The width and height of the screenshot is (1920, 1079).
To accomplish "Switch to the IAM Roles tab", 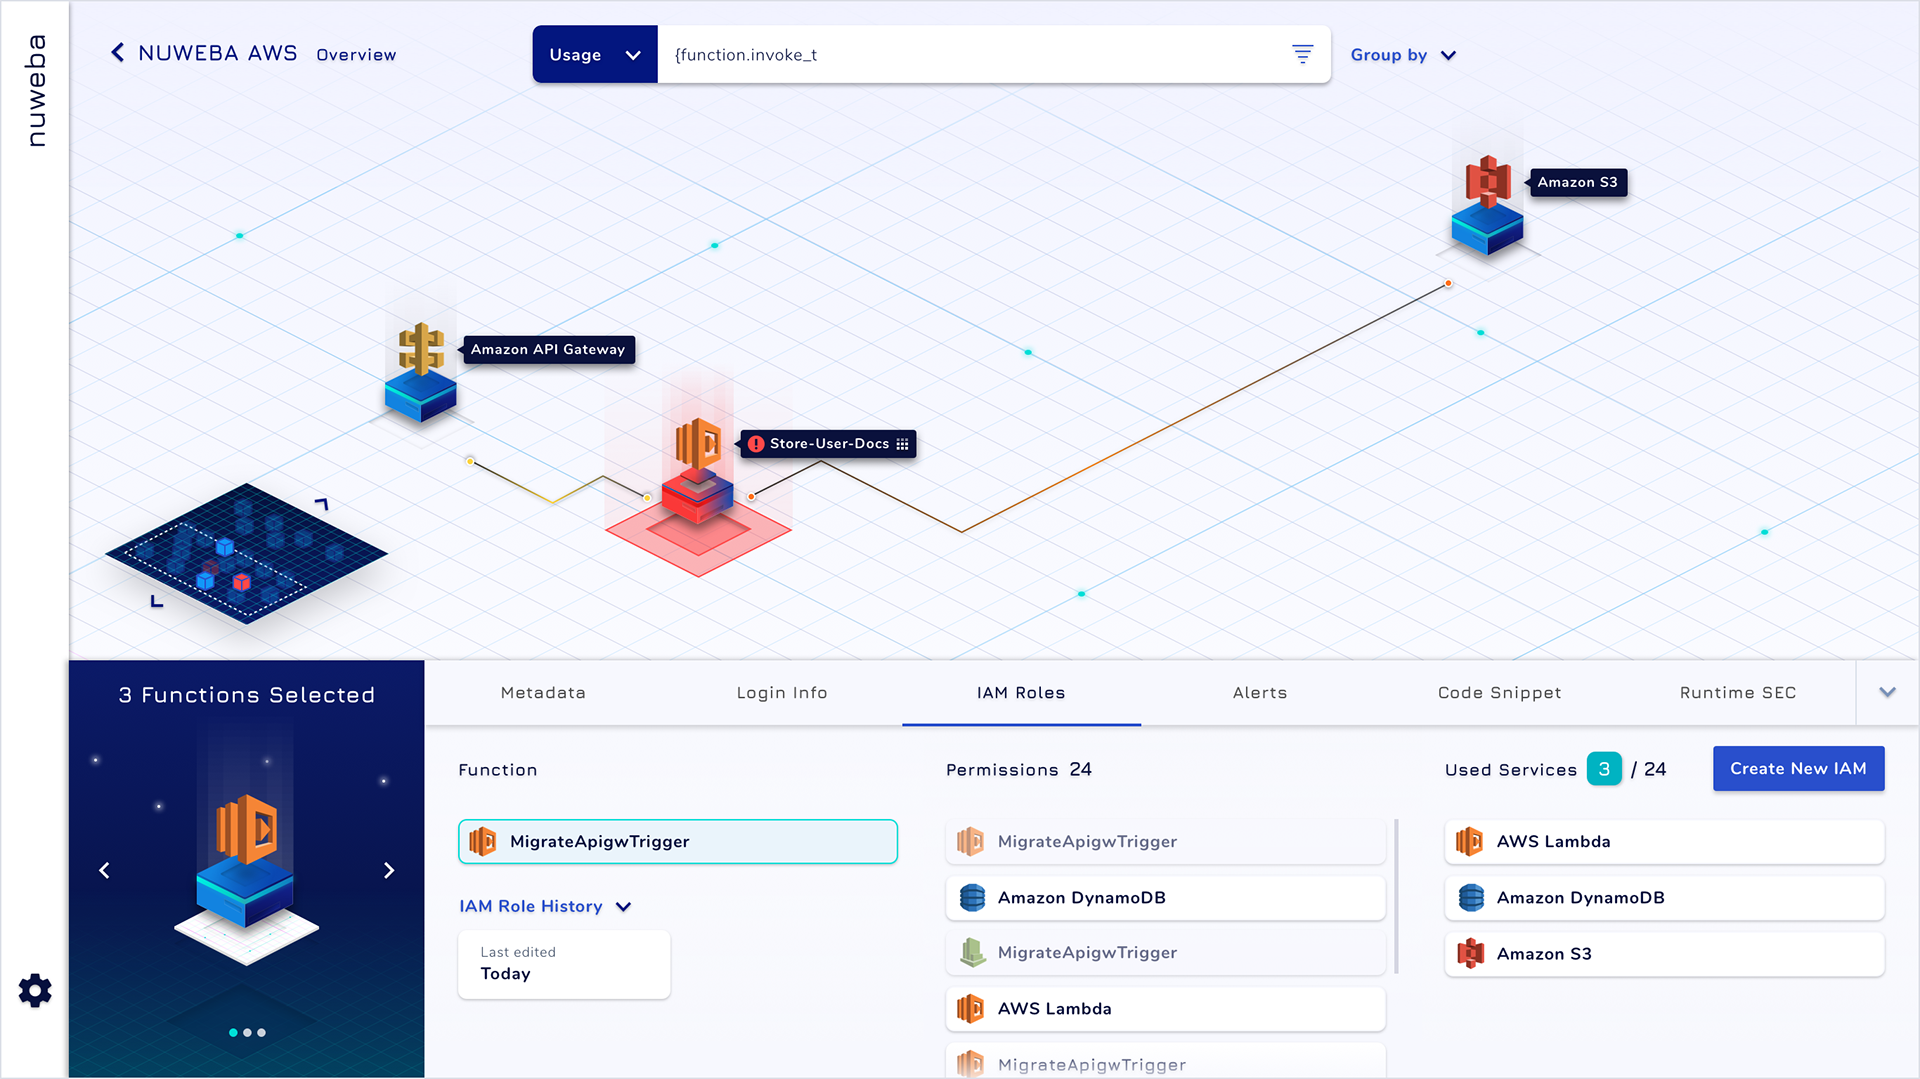I will tap(1021, 692).
